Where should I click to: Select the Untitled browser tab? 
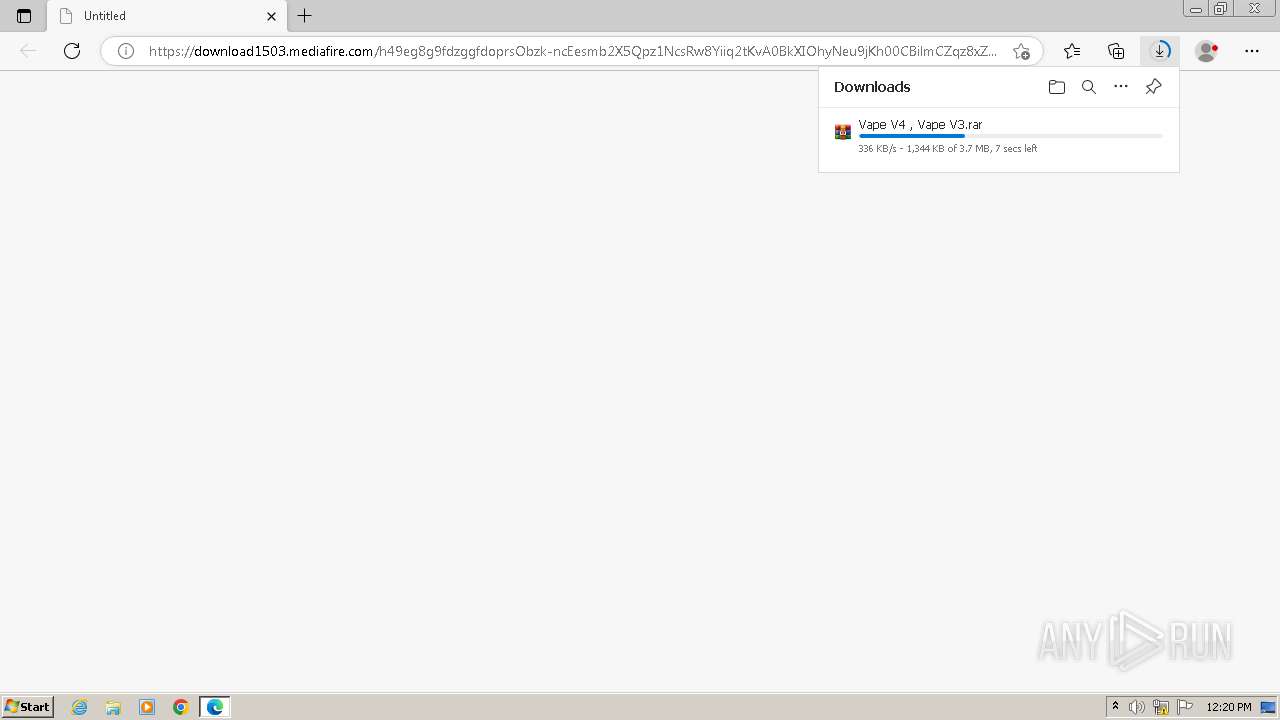pyautogui.click(x=166, y=16)
